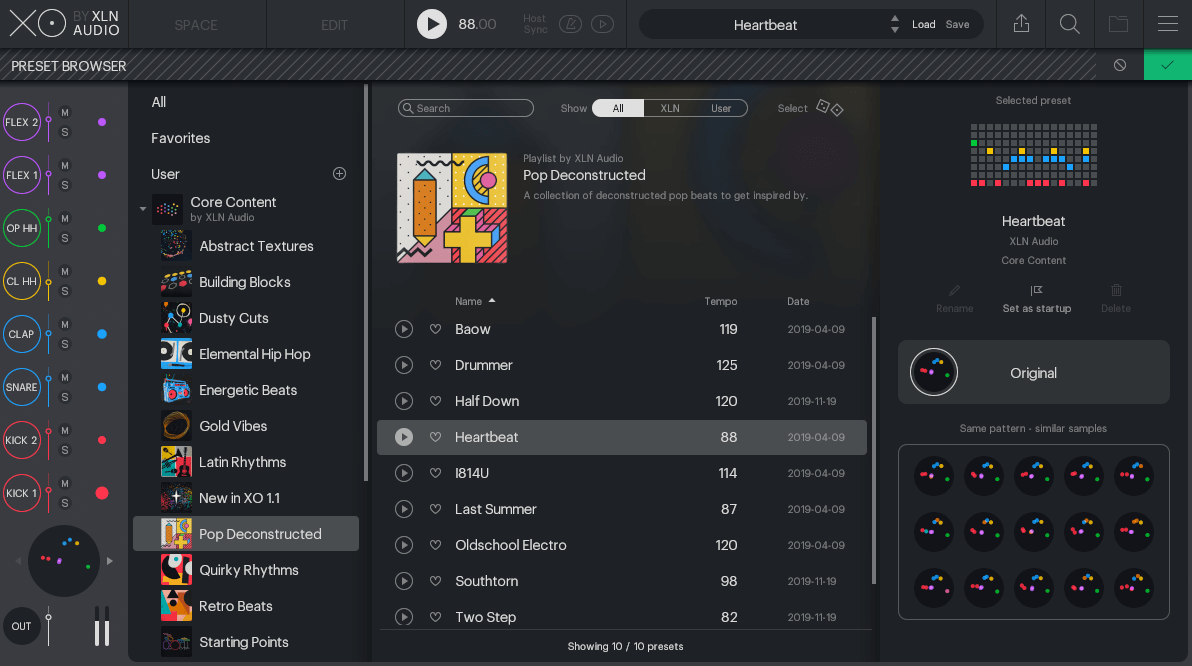Screen dimensions: 1192x666
Task: Add a user folder with plus icon
Action: click(339, 174)
